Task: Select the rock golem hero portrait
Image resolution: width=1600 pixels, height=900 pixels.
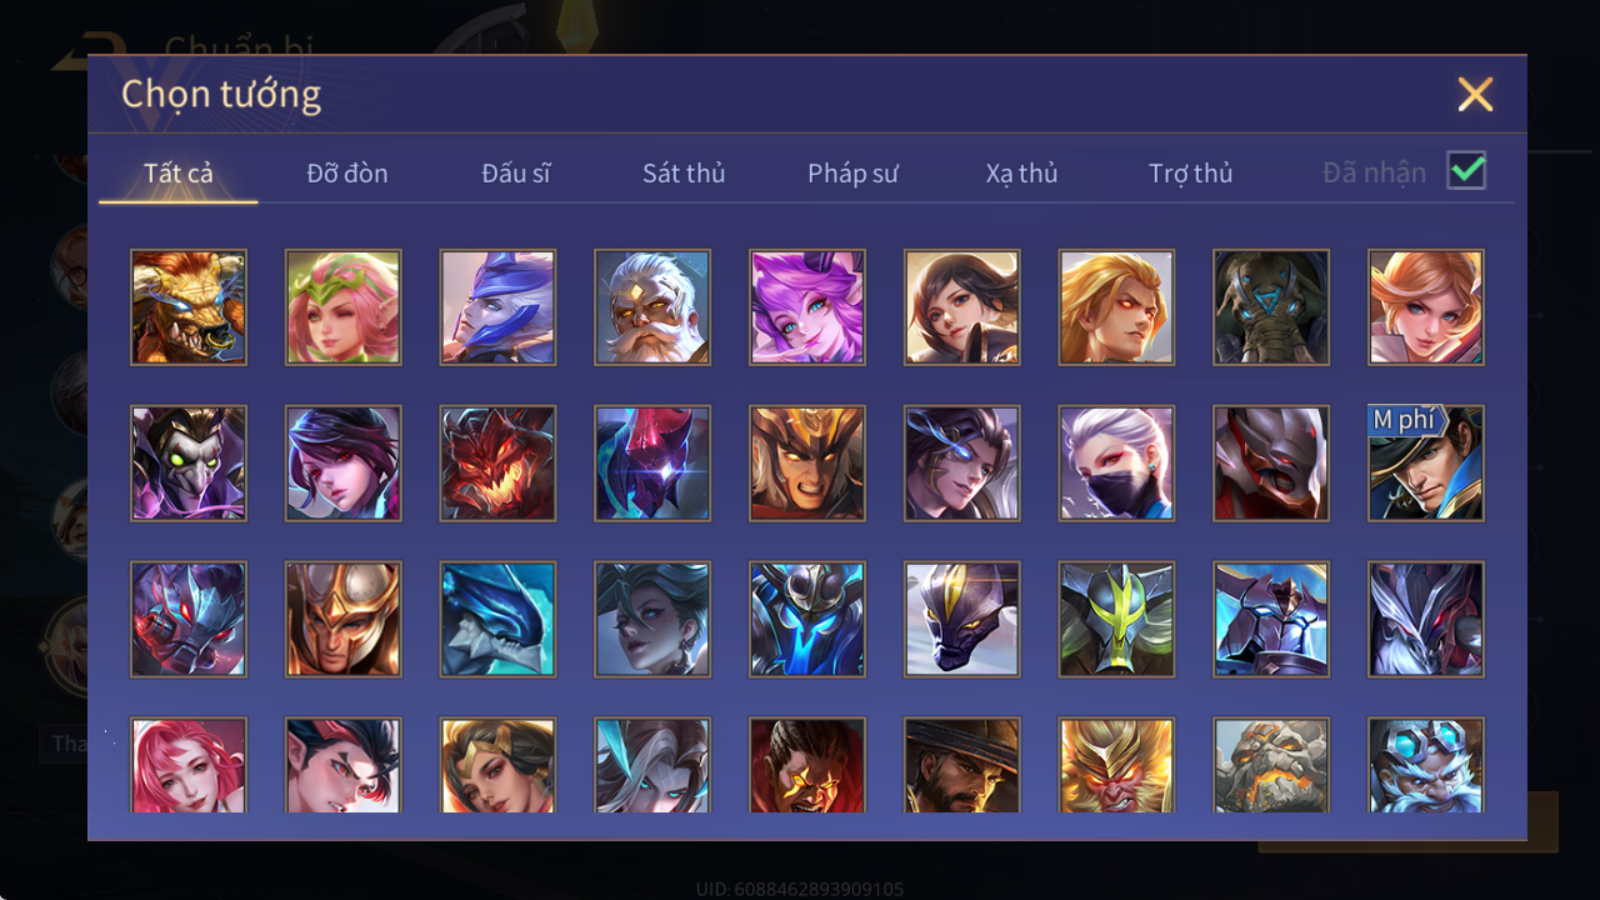Action: click(1271, 765)
